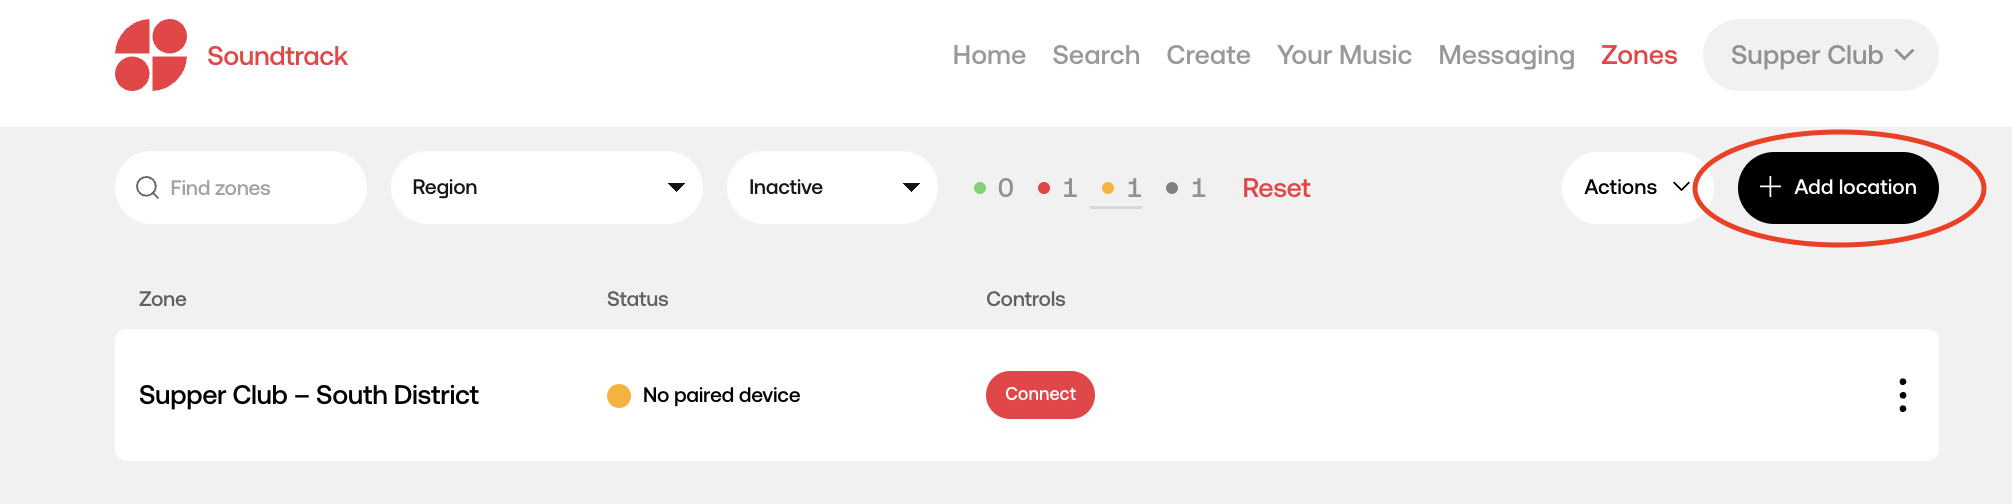Open the Inactive status dropdown

pyautogui.click(x=832, y=188)
